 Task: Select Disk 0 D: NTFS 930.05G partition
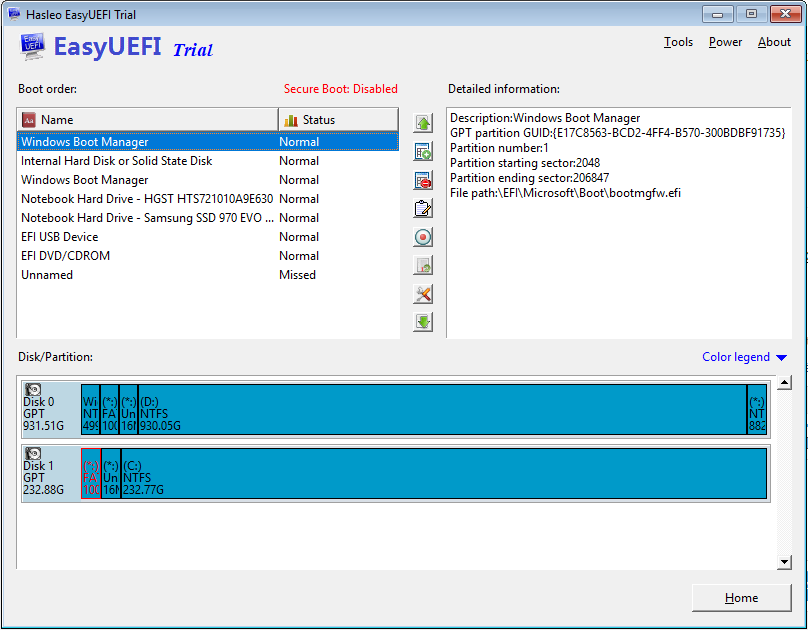click(x=442, y=409)
